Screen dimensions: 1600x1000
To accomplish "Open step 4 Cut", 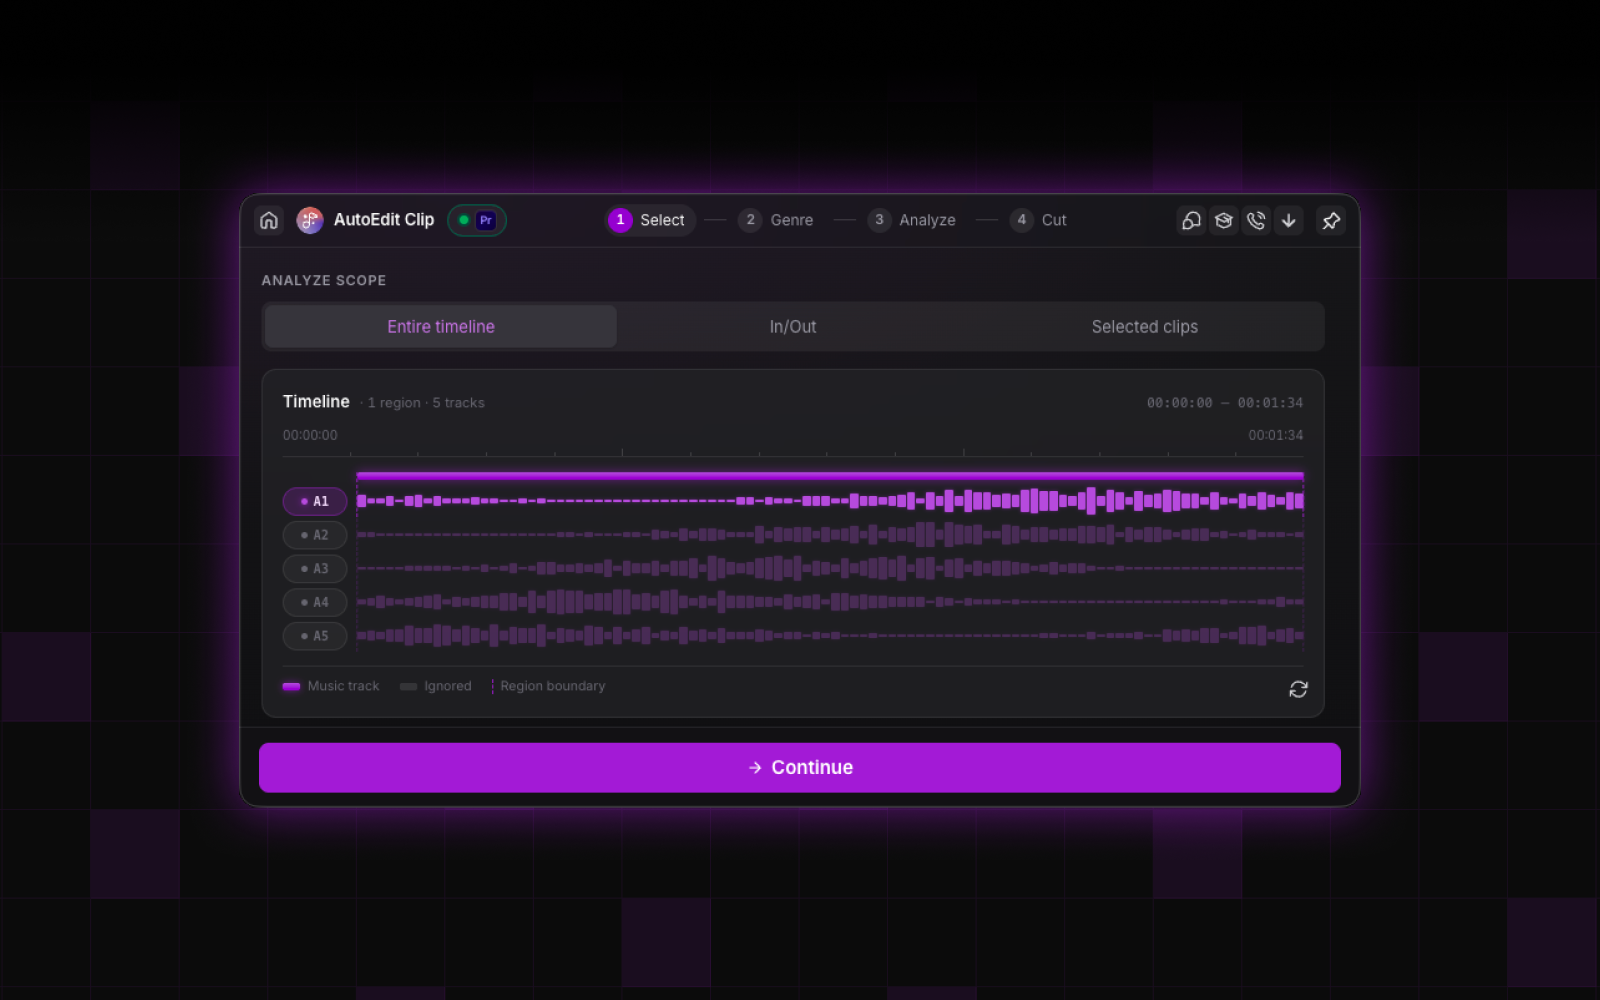I will pos(1039,220).
